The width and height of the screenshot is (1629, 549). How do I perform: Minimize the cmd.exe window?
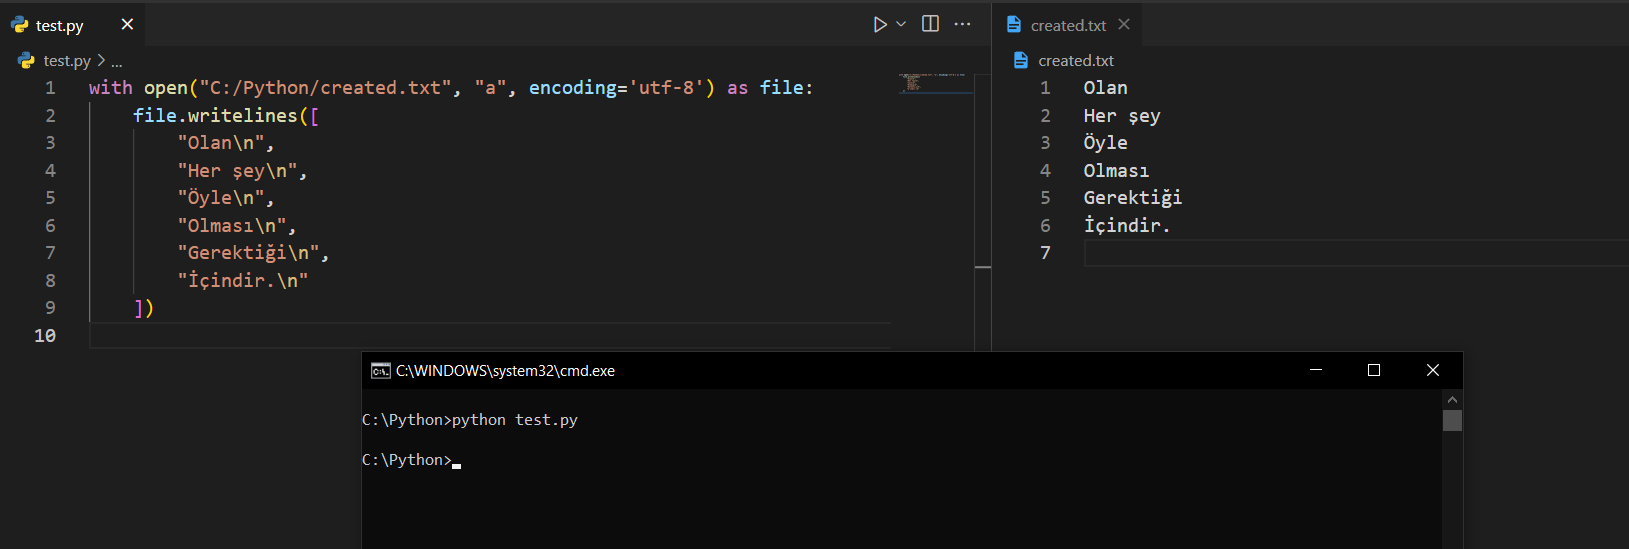point(1316,370)
